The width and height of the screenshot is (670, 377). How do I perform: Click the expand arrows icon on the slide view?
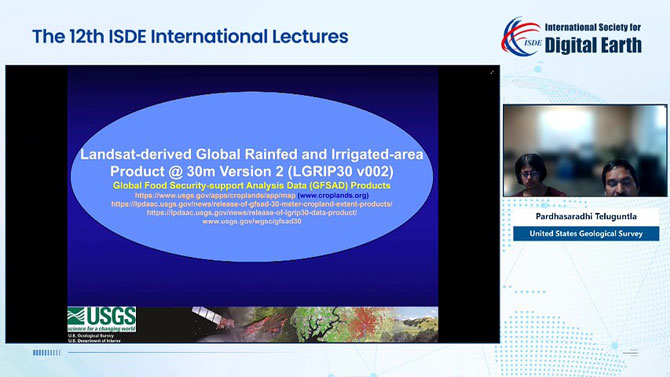pyautogui.click(x=492, y=73)
